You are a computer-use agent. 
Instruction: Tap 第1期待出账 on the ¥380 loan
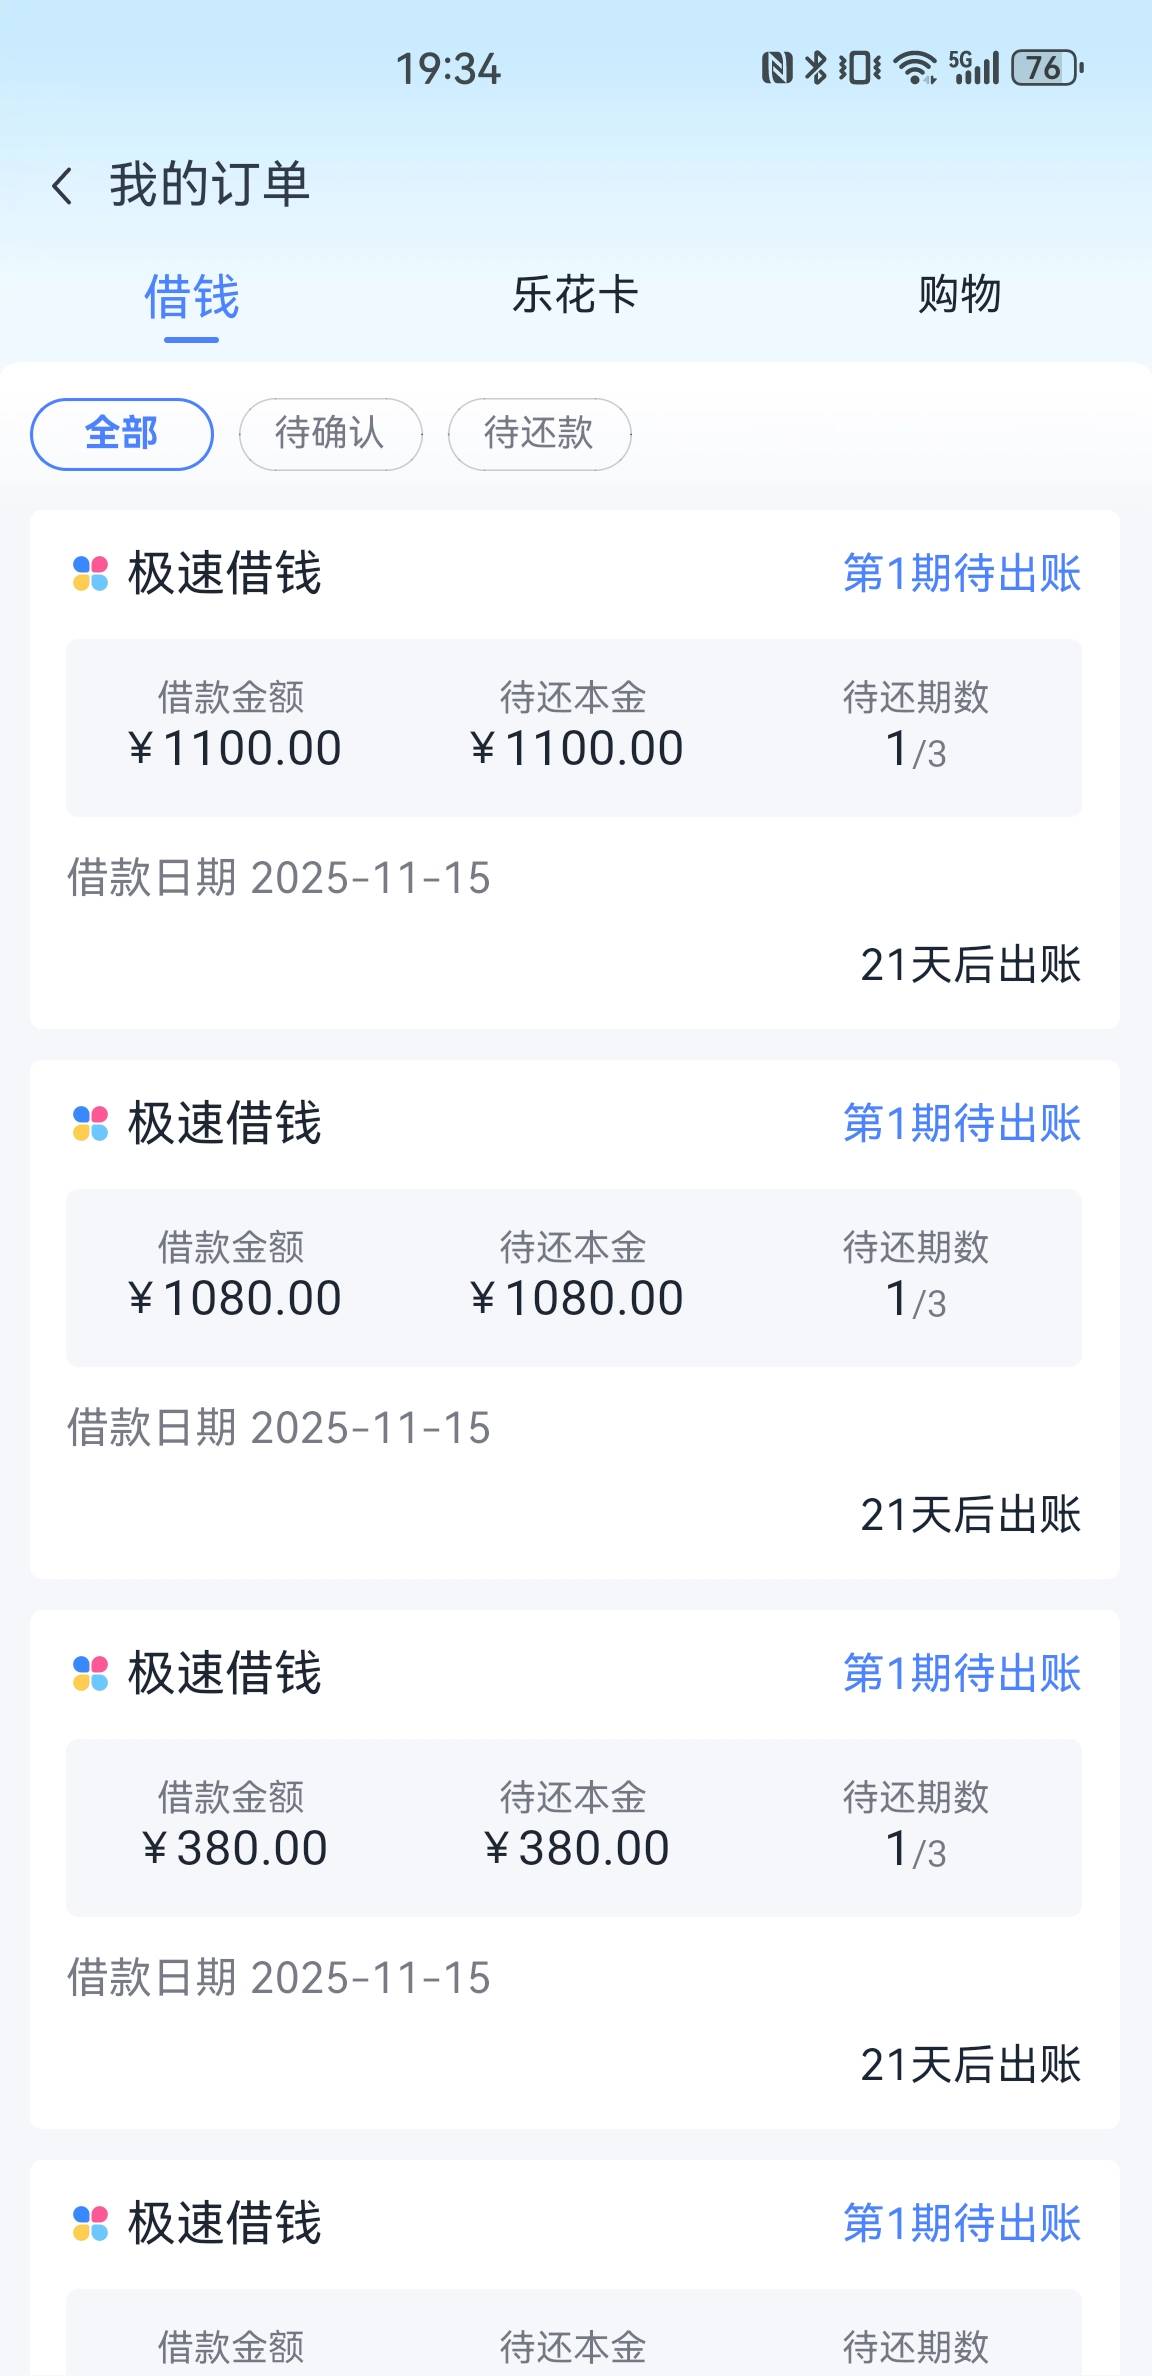pyautogui.click(x=961, y=1674)
